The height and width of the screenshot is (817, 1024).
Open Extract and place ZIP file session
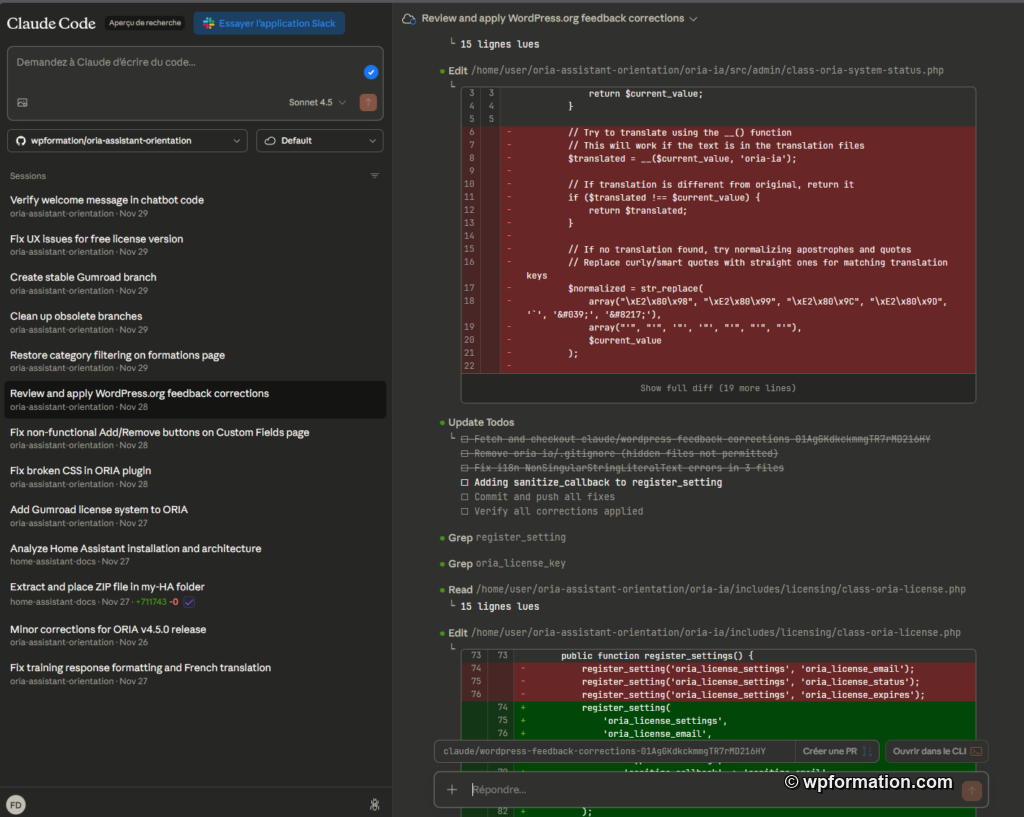195,594
